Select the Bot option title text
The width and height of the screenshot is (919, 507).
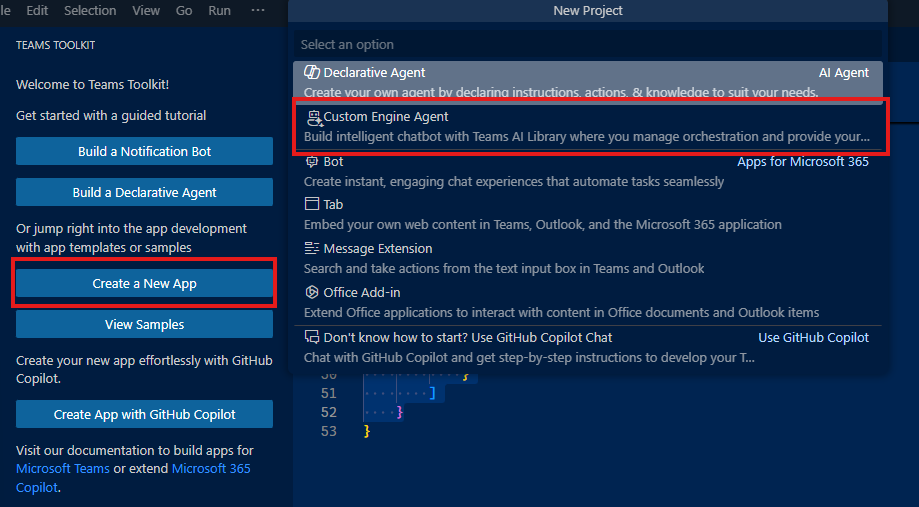333,161
